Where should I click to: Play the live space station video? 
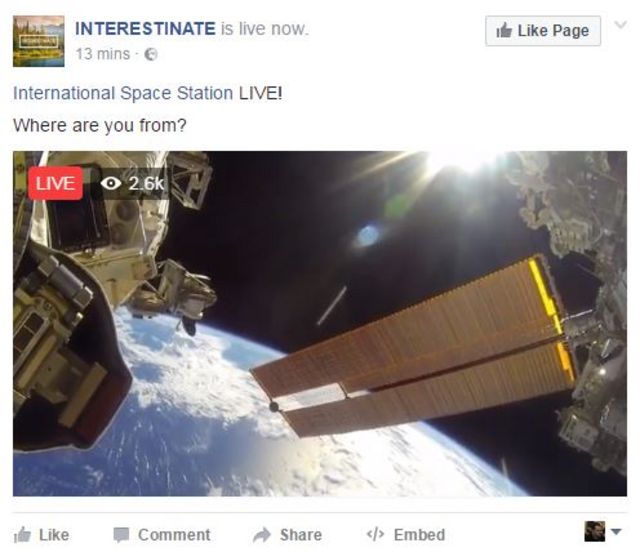point(320,330)
